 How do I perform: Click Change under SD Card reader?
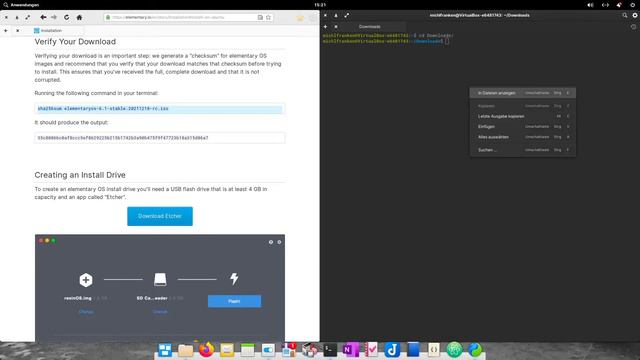pos(160,312)
